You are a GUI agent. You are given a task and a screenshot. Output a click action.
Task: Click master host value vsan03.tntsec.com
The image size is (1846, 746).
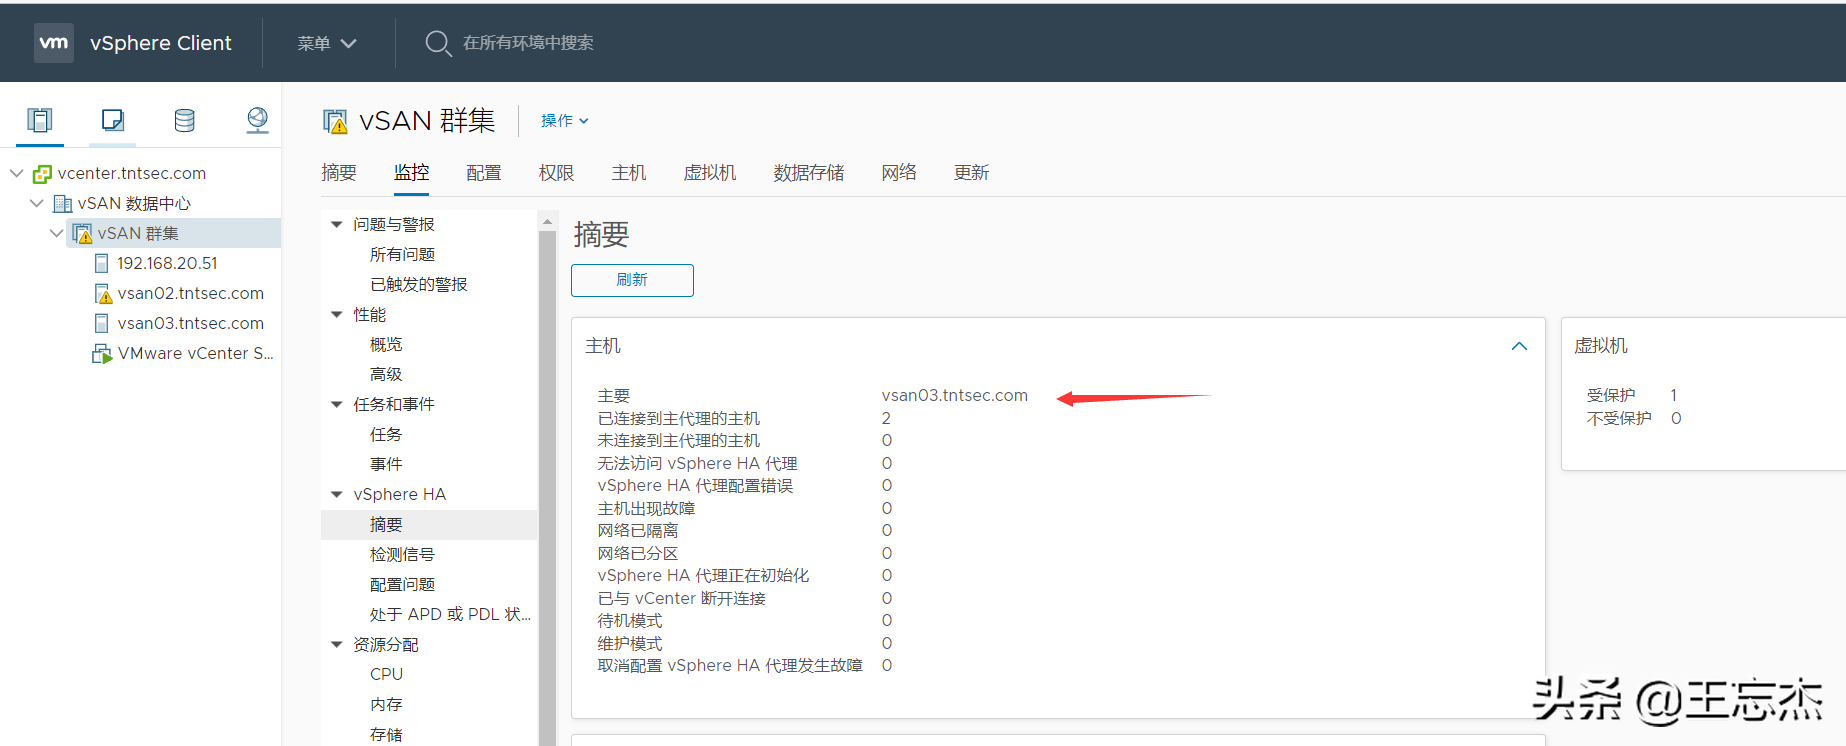[954, 395]
